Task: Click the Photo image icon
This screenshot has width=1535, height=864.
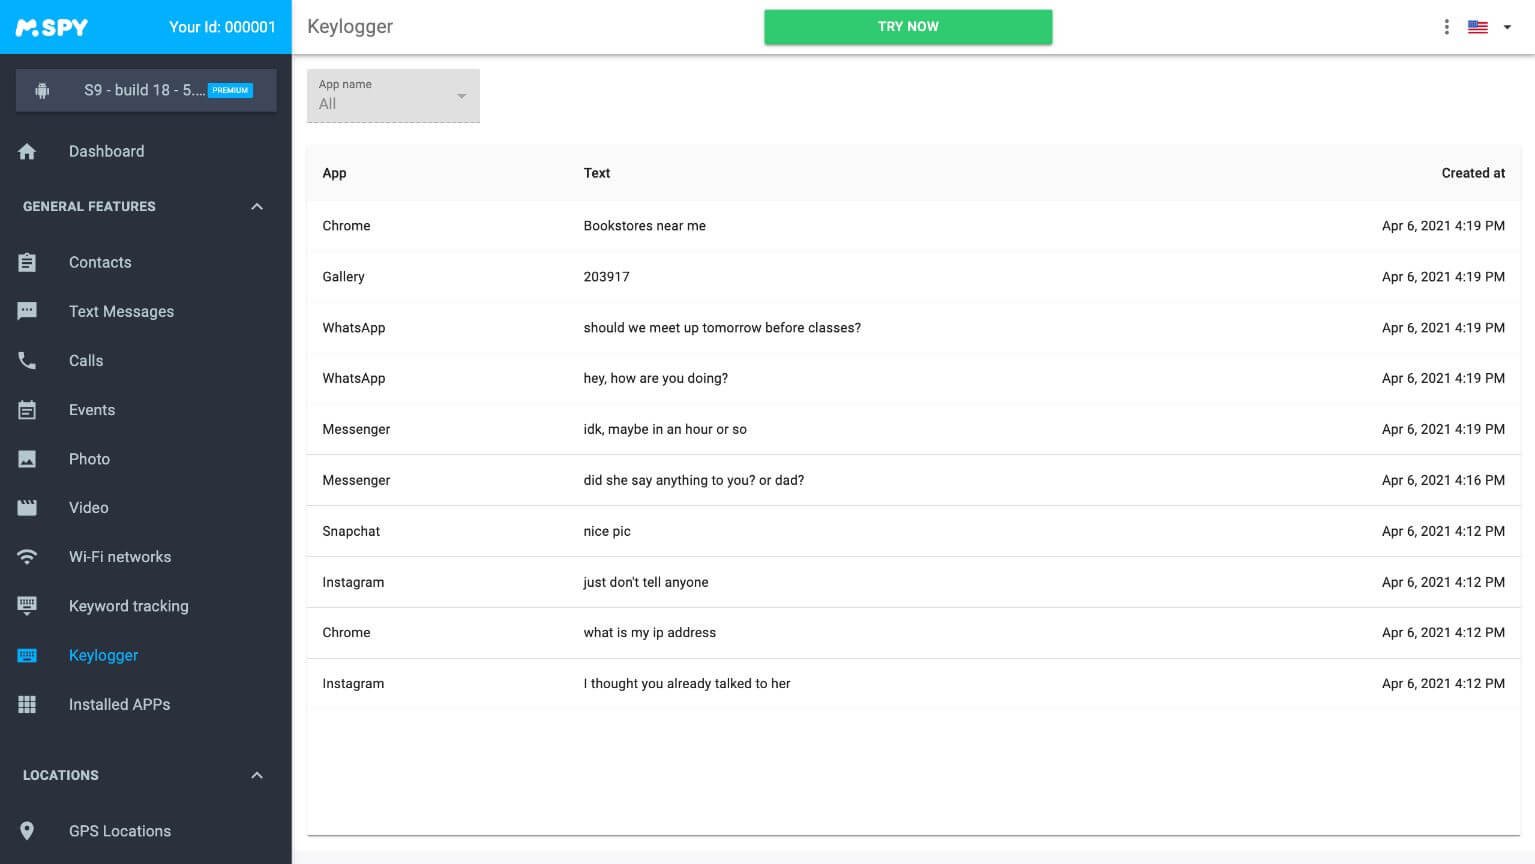Action: click(27, 459)
